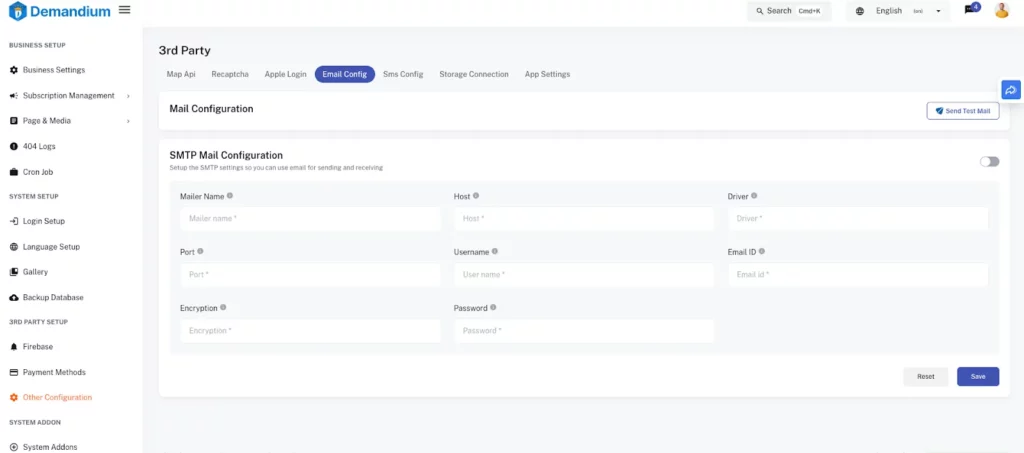Switch to the Recaptcha tab

[230, 74]
